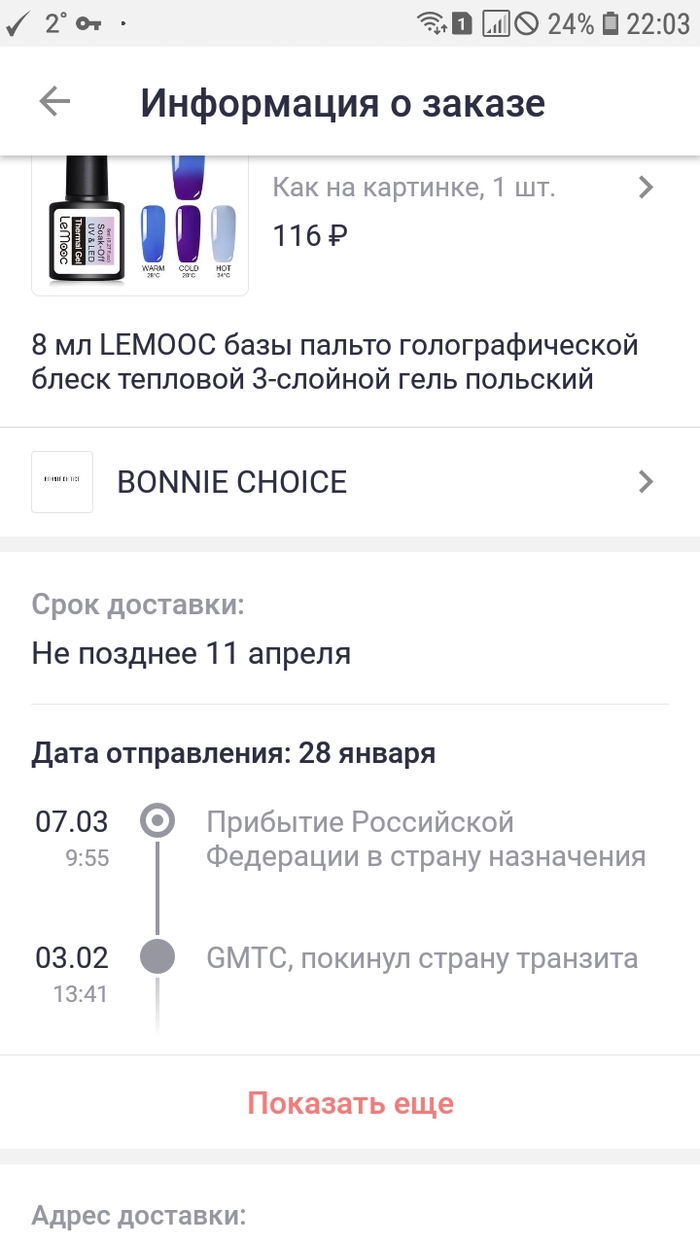
Task: Expand product details chevron next to 116 ₽
Action: [x=646, y=187]
